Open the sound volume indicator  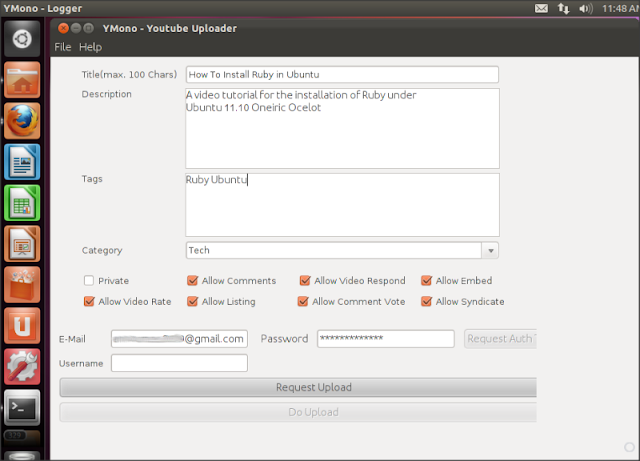pyautogui.click(x=586, y=8)
